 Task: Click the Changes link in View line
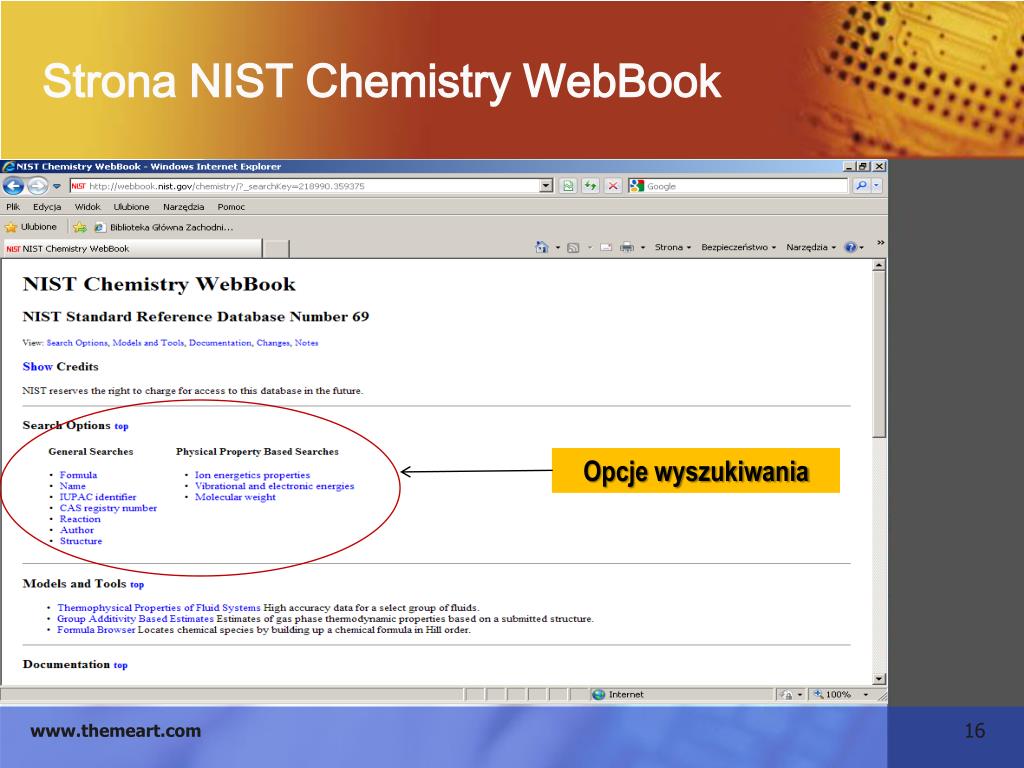tap(273, 343)
